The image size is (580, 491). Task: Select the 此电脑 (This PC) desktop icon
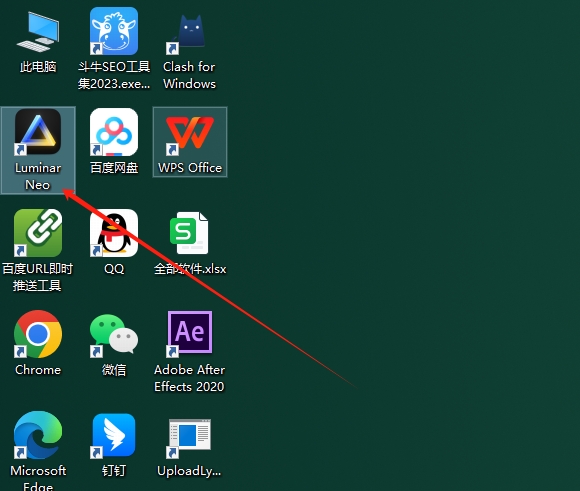38,31
